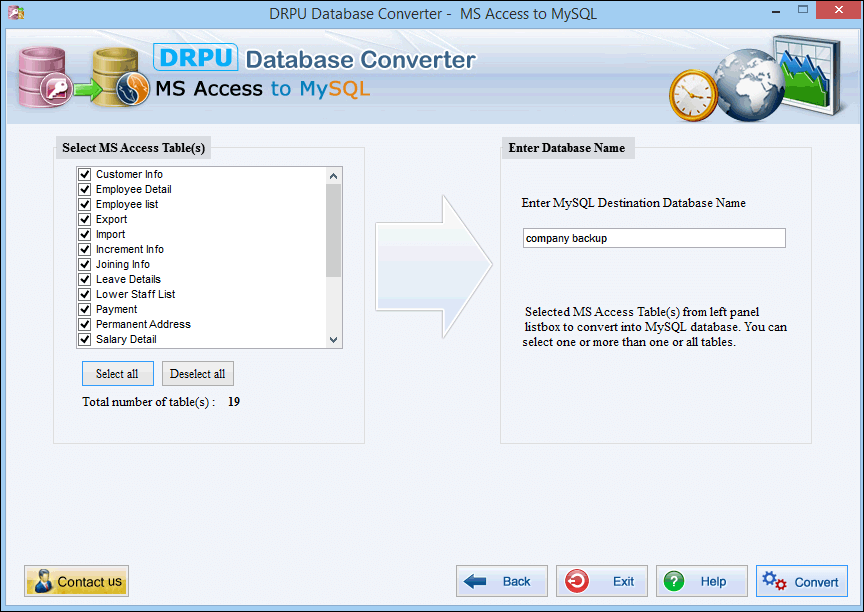Viewport: 864px width, 612px height.
Task: Click the MS Access database icon in banner
Action: pos(45,77)
